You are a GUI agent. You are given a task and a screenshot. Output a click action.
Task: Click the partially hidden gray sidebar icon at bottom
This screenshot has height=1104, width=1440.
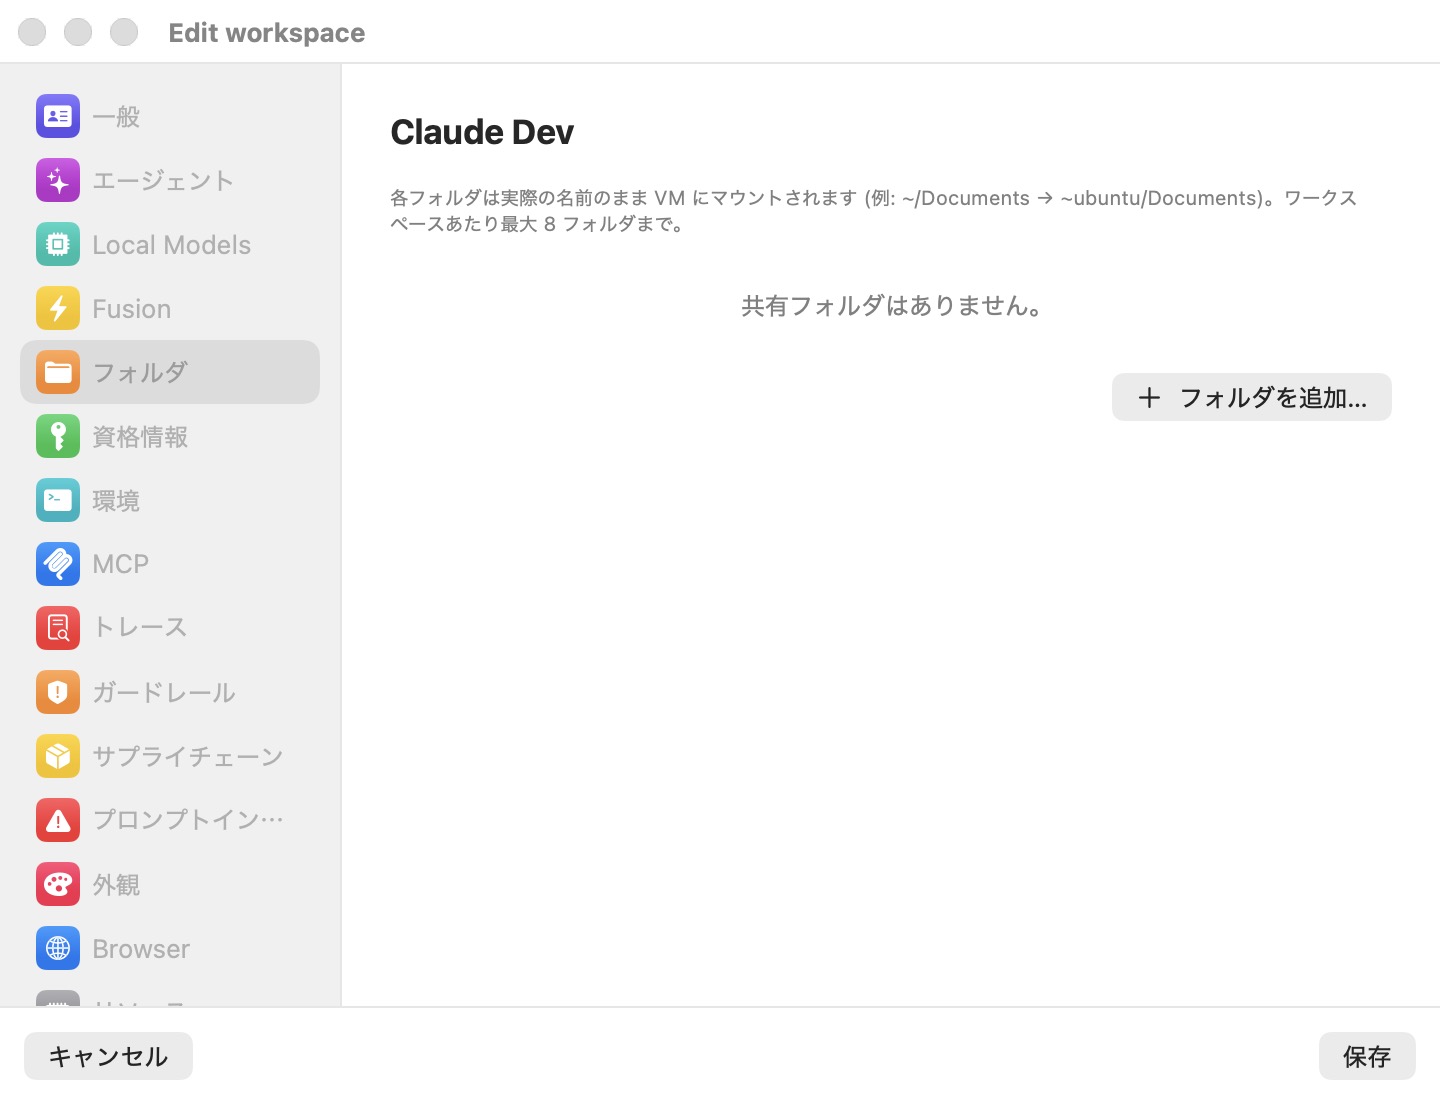pyautogui.click(x=58, y=998)
